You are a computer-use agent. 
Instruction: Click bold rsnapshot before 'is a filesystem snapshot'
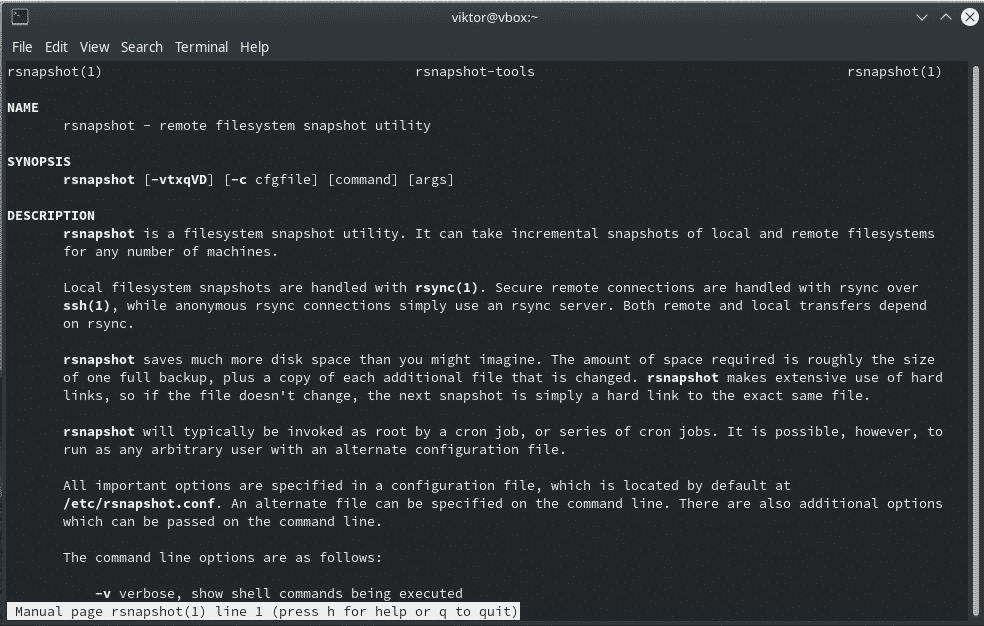99,233
